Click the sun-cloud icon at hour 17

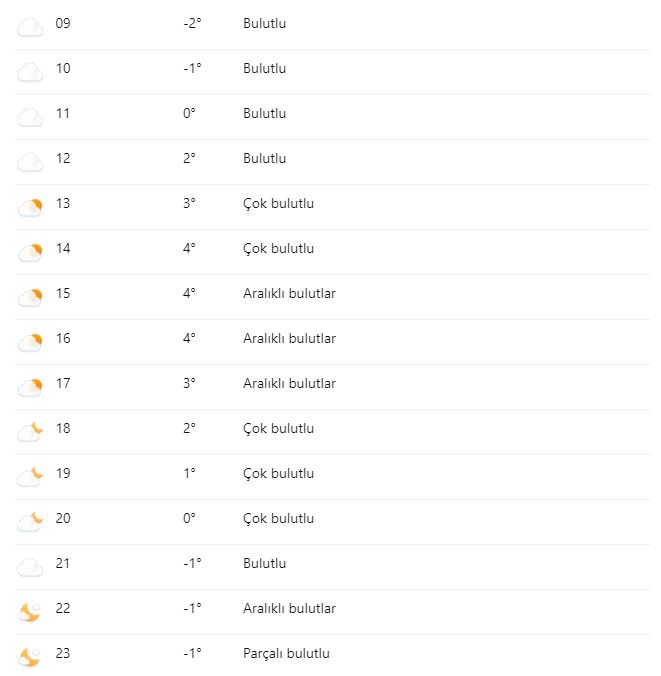coord(30,387)
